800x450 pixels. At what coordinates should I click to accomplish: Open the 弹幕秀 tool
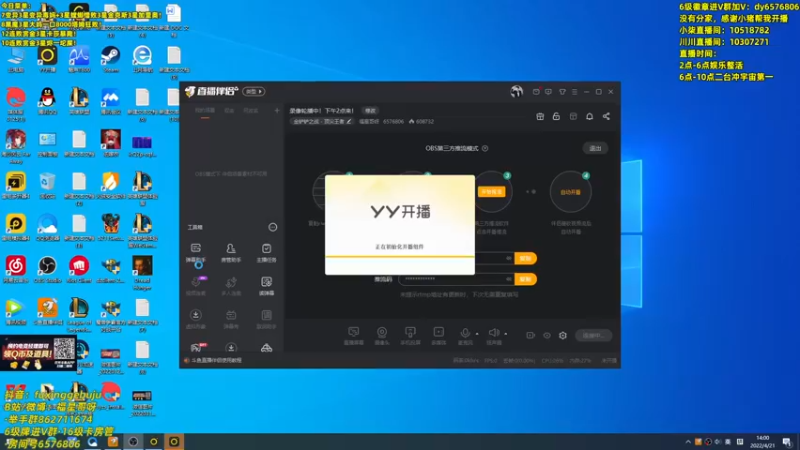coord(231,319)
